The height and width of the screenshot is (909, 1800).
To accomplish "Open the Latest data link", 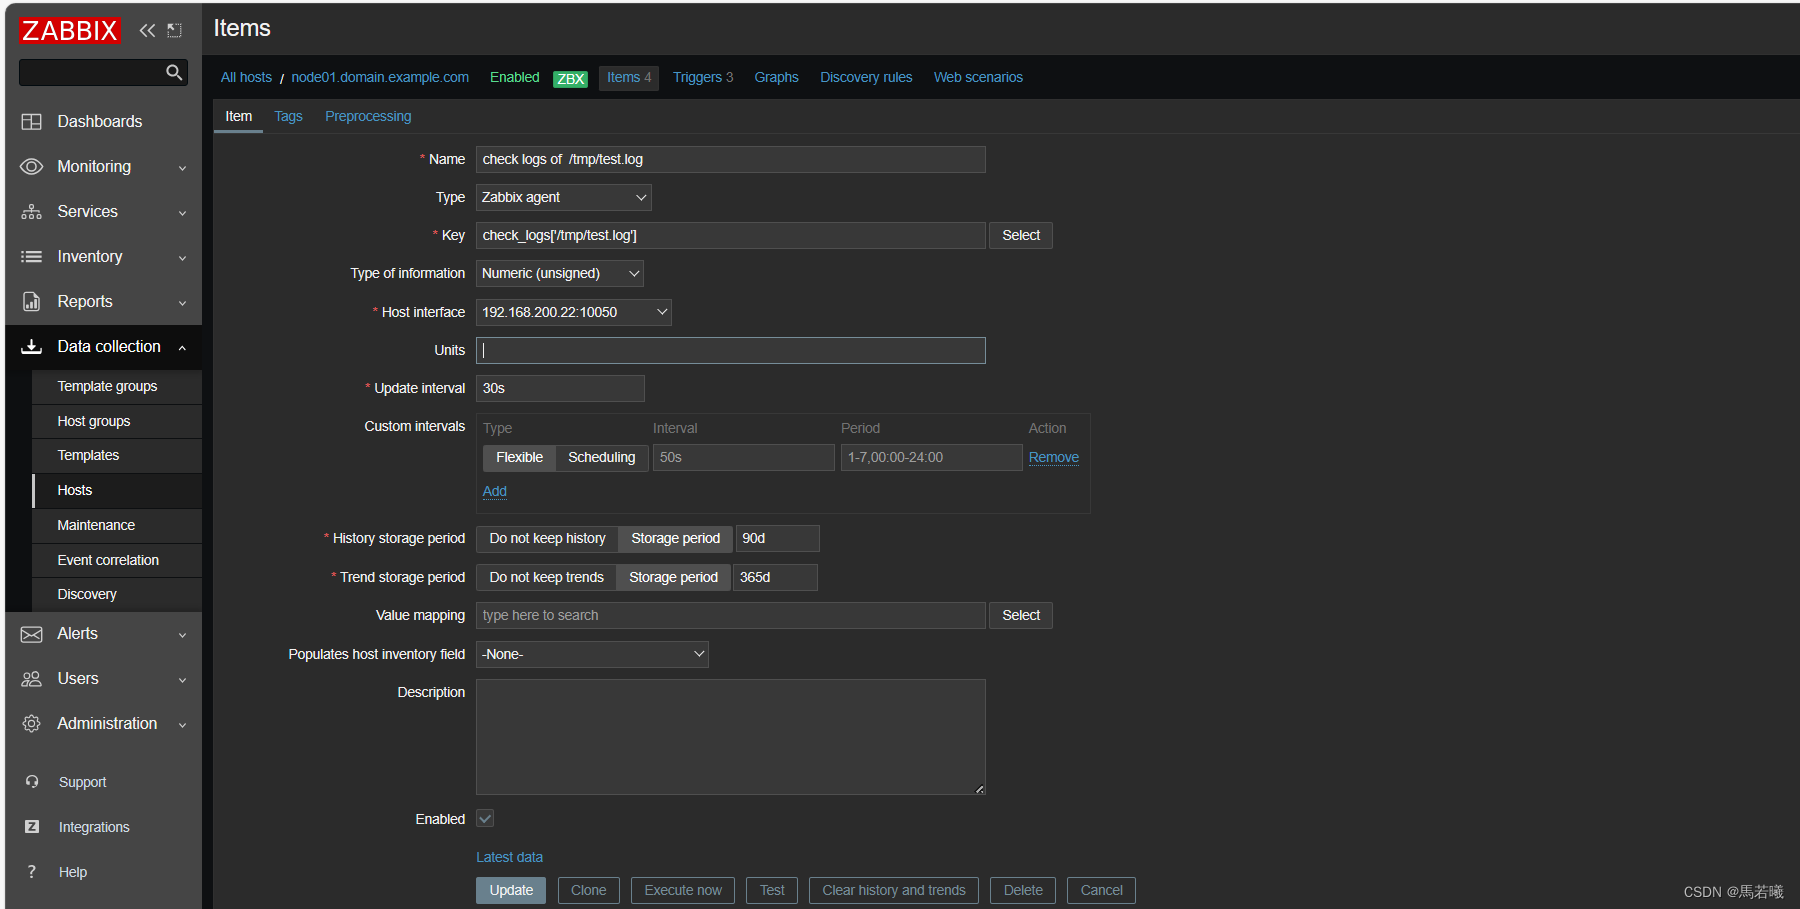I will pos(509,857).
